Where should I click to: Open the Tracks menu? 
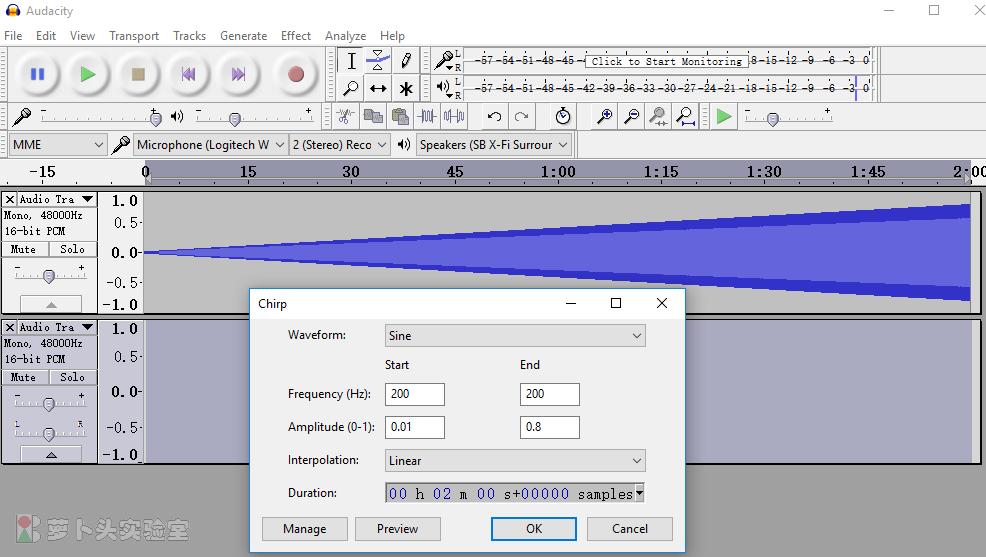[x=189, y=36]
